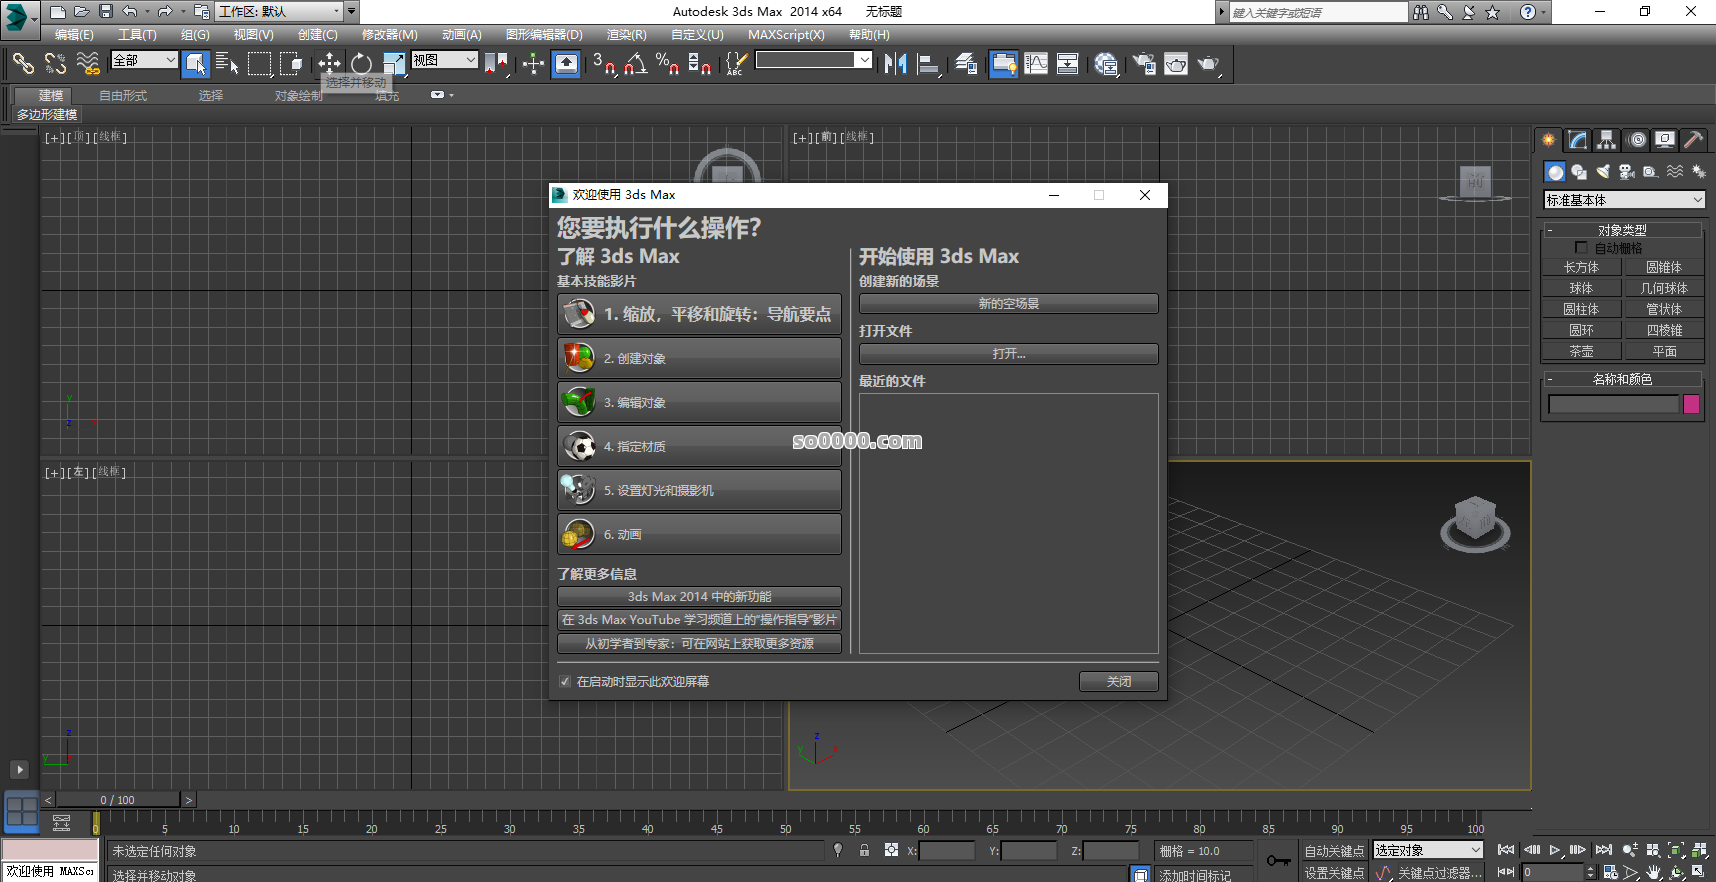Click the Undo arrow in the title bar
Image resolution: width=1716 pixels, height=882 pixels.
[130, 12]
